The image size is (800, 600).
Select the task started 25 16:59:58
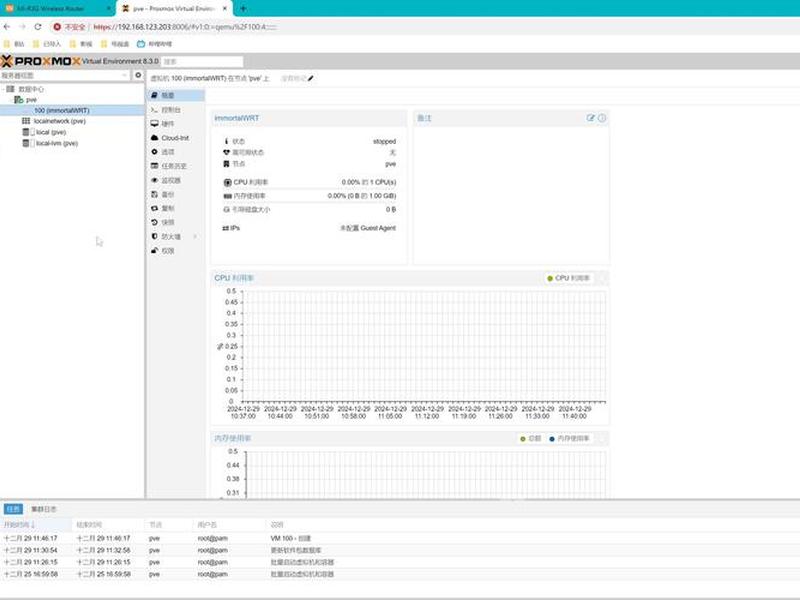[400, 574]
